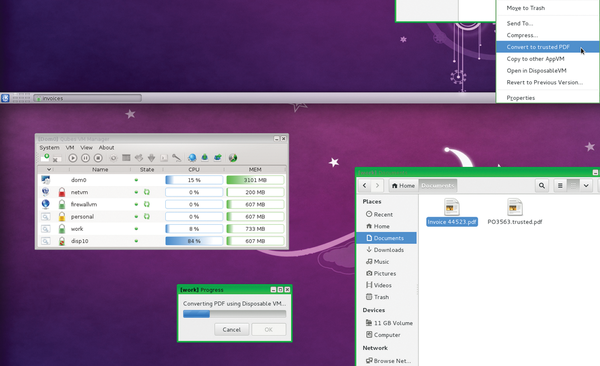Choose Copy to other AppVM menu entry
Screen dimensions: 600x366
click(535, 59)
